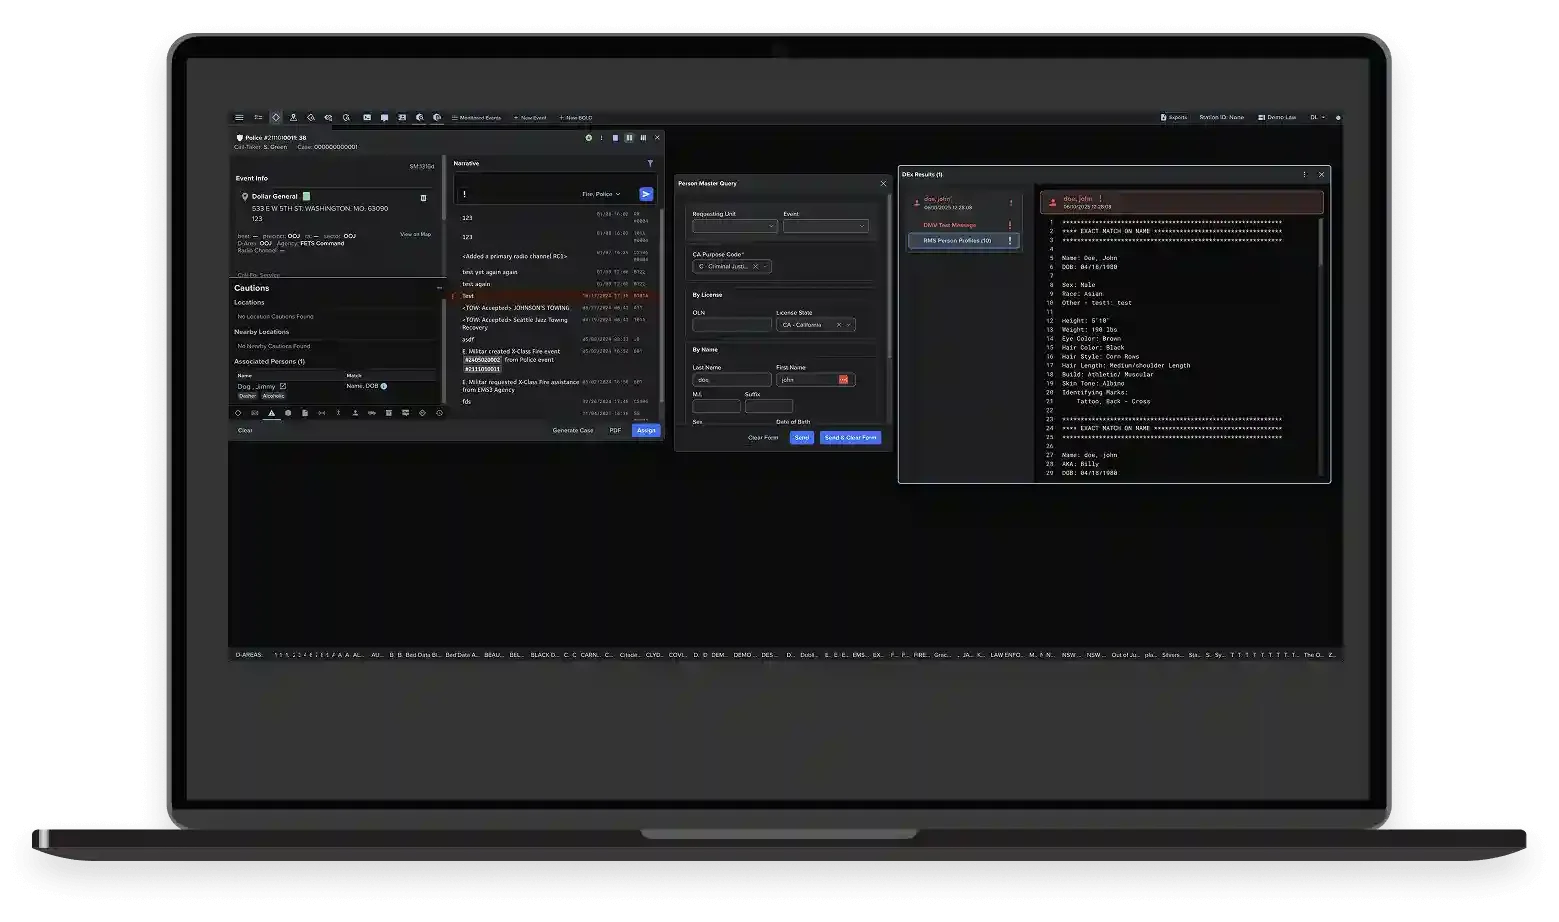Open Dog, Jimmy external link icon
The image size is (1559, 922).
point(283,386)
